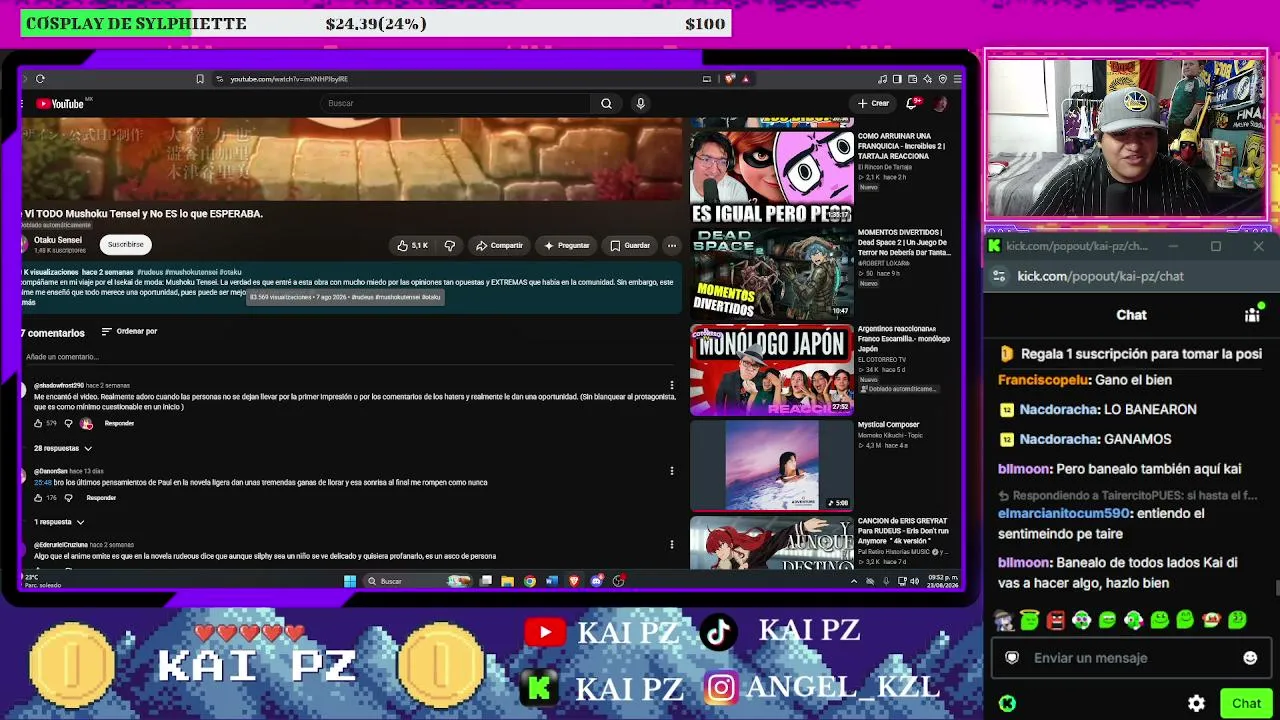Open options menu for @shadowfrost290 comment

tap(672, 385)
